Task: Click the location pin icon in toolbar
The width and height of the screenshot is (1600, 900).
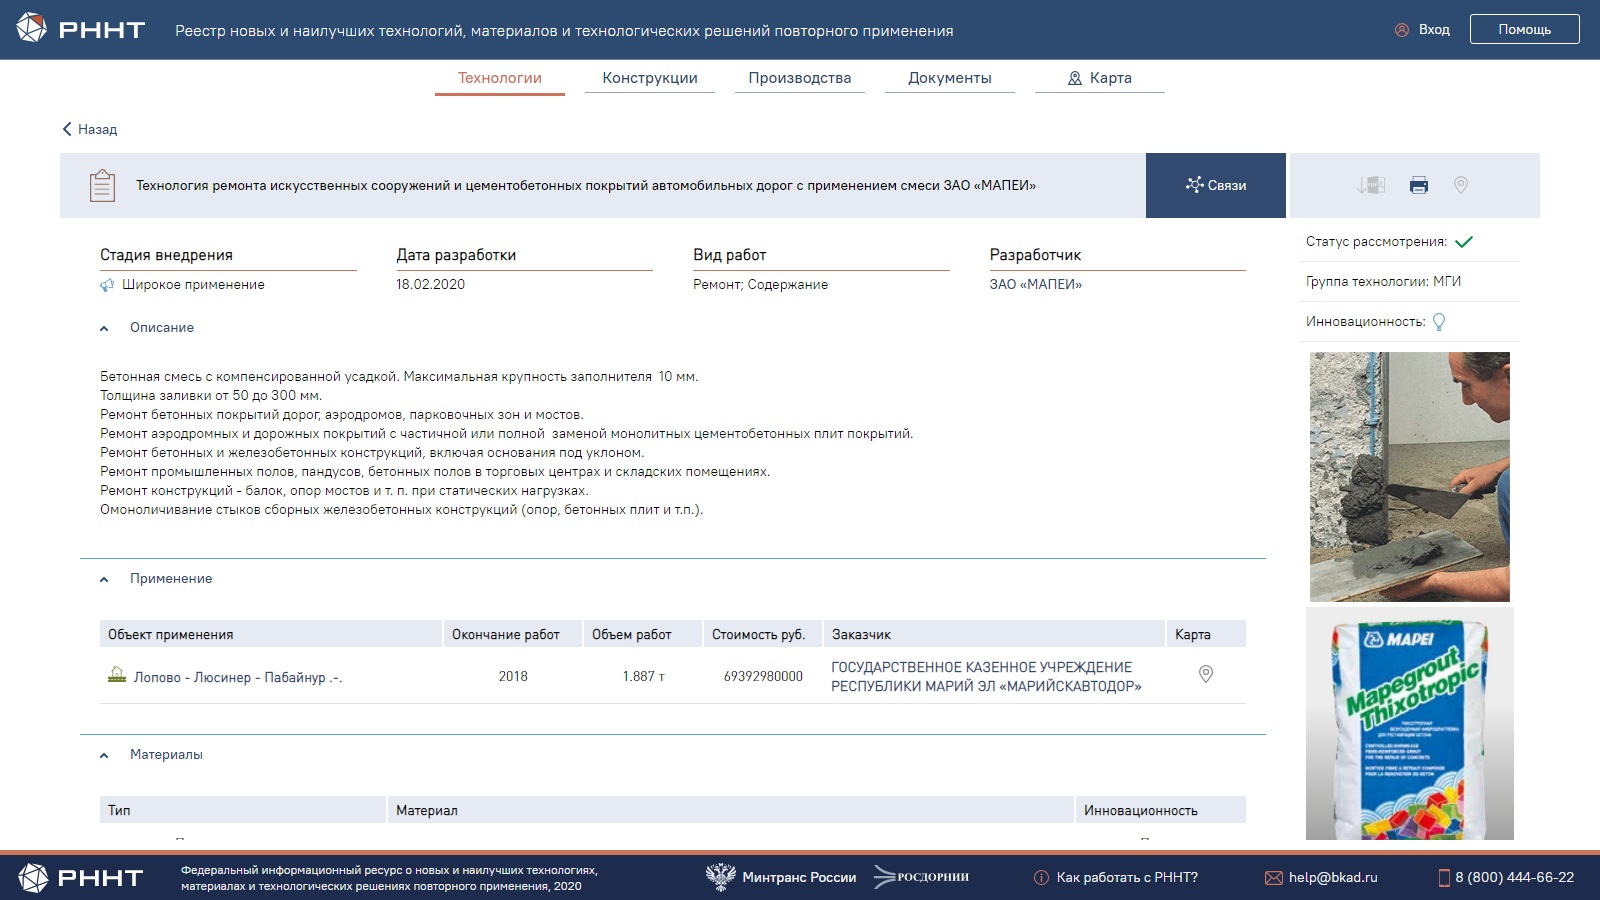Action: (1461, 185)
